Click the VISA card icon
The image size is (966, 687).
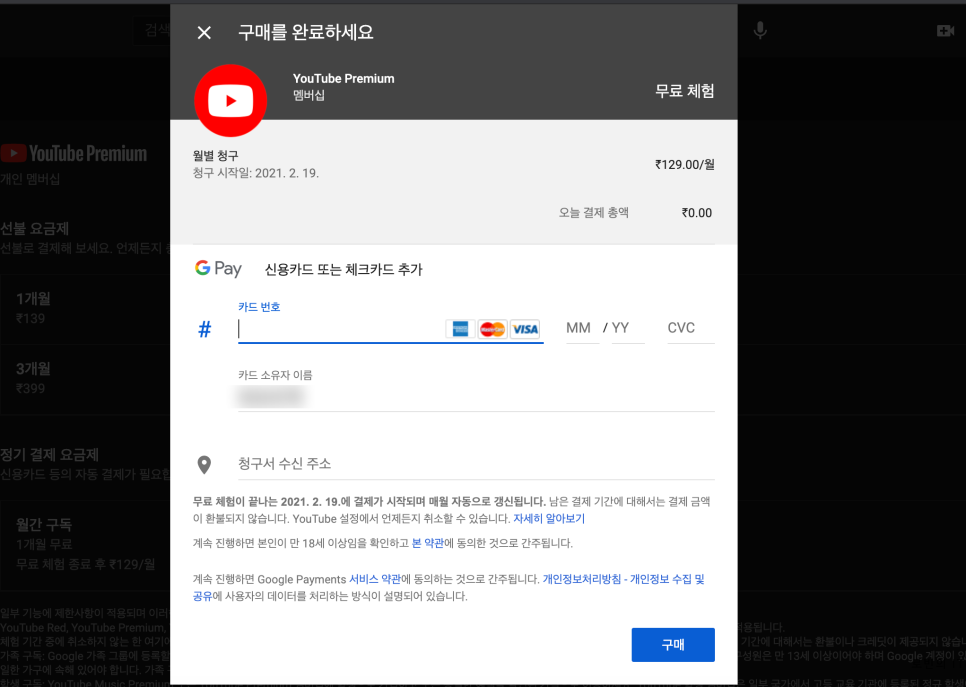(x=525, y=329)
